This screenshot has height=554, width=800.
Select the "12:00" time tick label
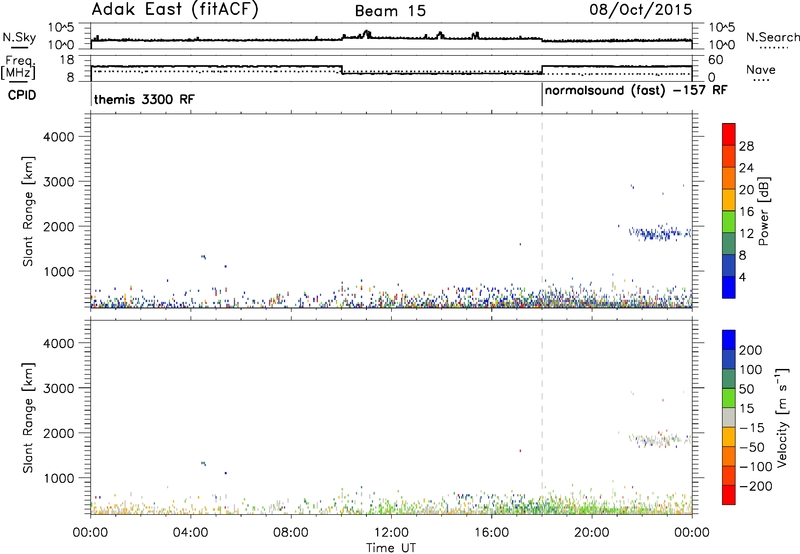click(x=391, y=533)
